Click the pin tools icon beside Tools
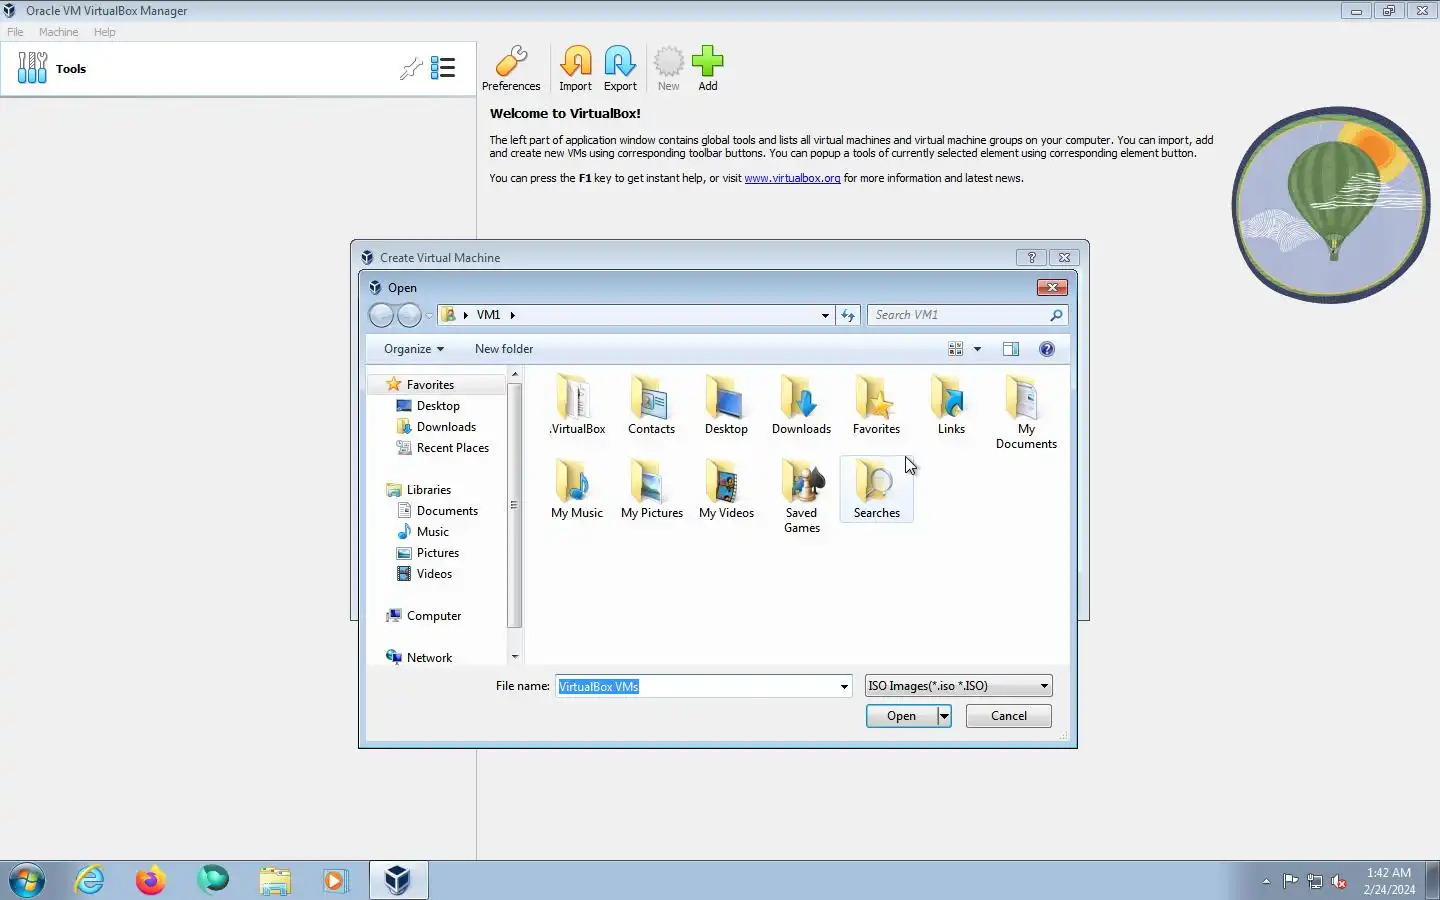Image resolution: width=1440 pixels, height=900 pixels. click(x=410, y=68)
